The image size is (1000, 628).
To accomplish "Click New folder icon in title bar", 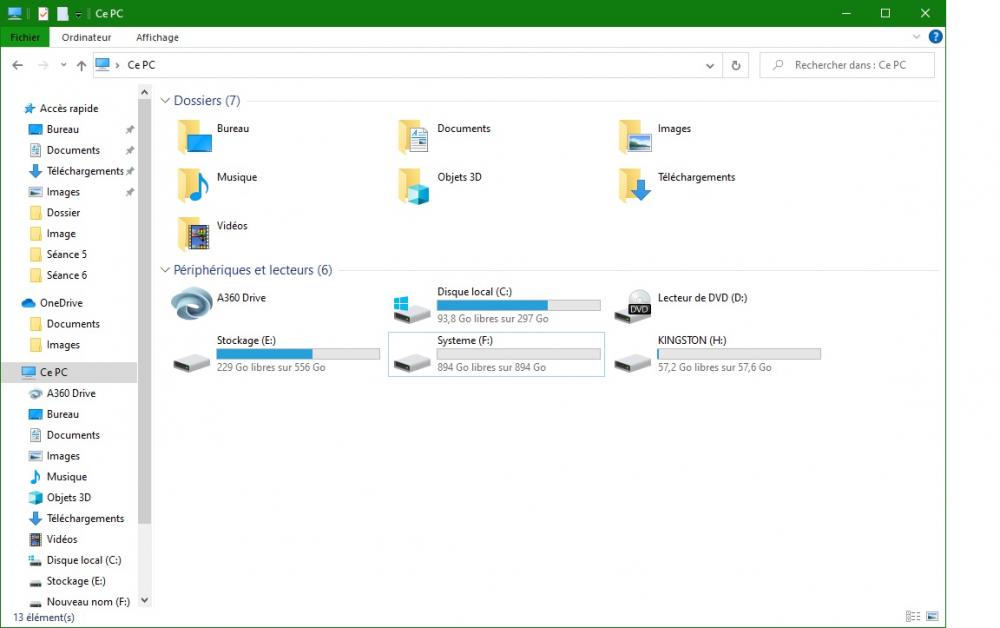I will coord(62,13).
